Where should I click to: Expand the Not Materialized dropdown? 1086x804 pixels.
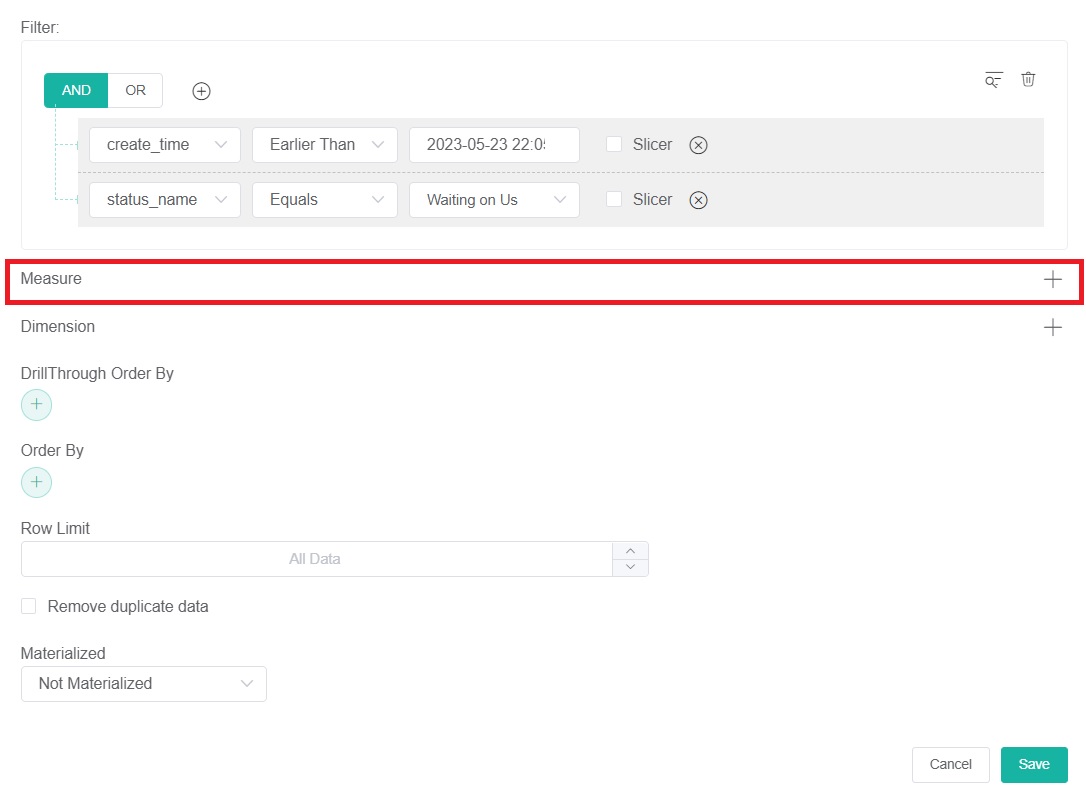(x=144, y=684)
